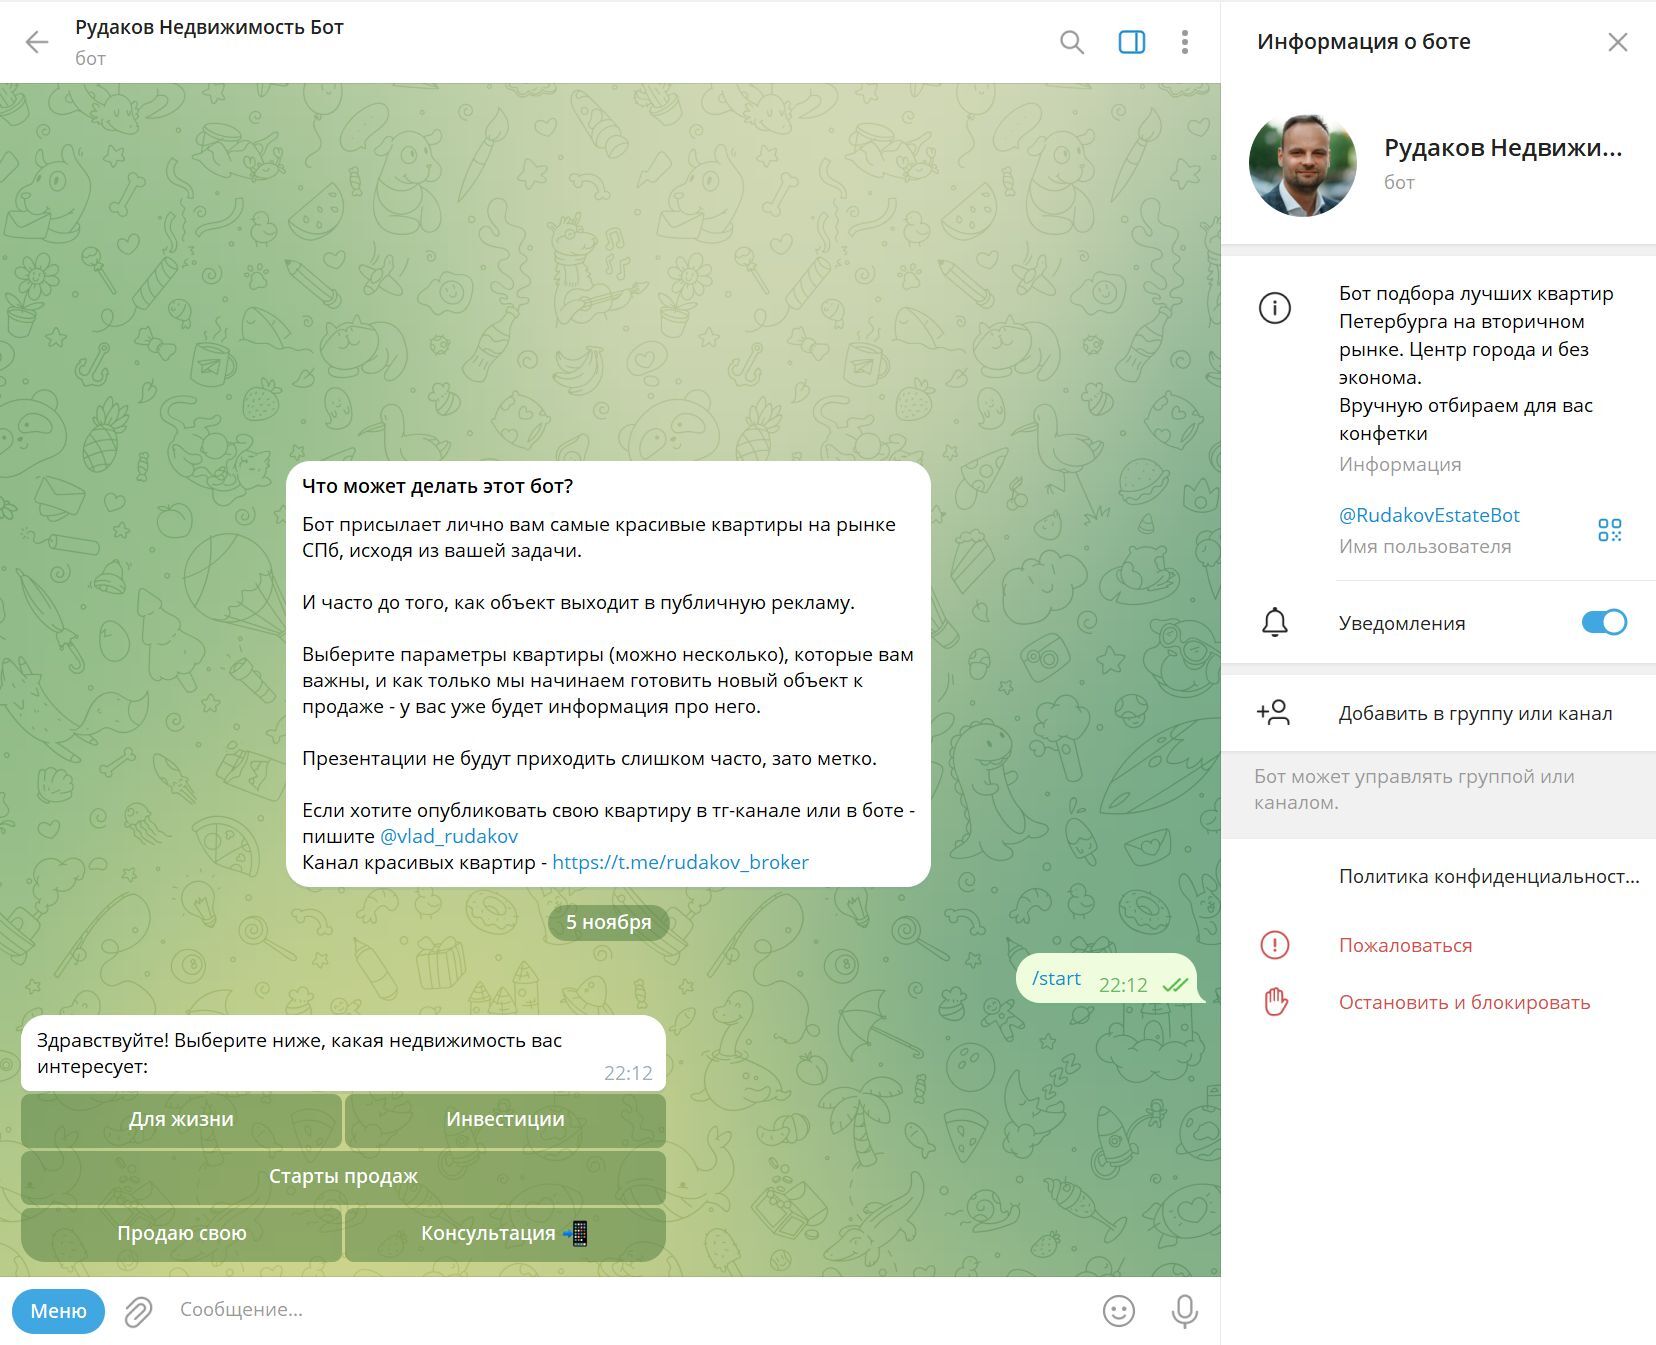The image size is (1656, 1345).
Task: Open the t.me/rudakov_broker channel link
Action: point(680,862)
